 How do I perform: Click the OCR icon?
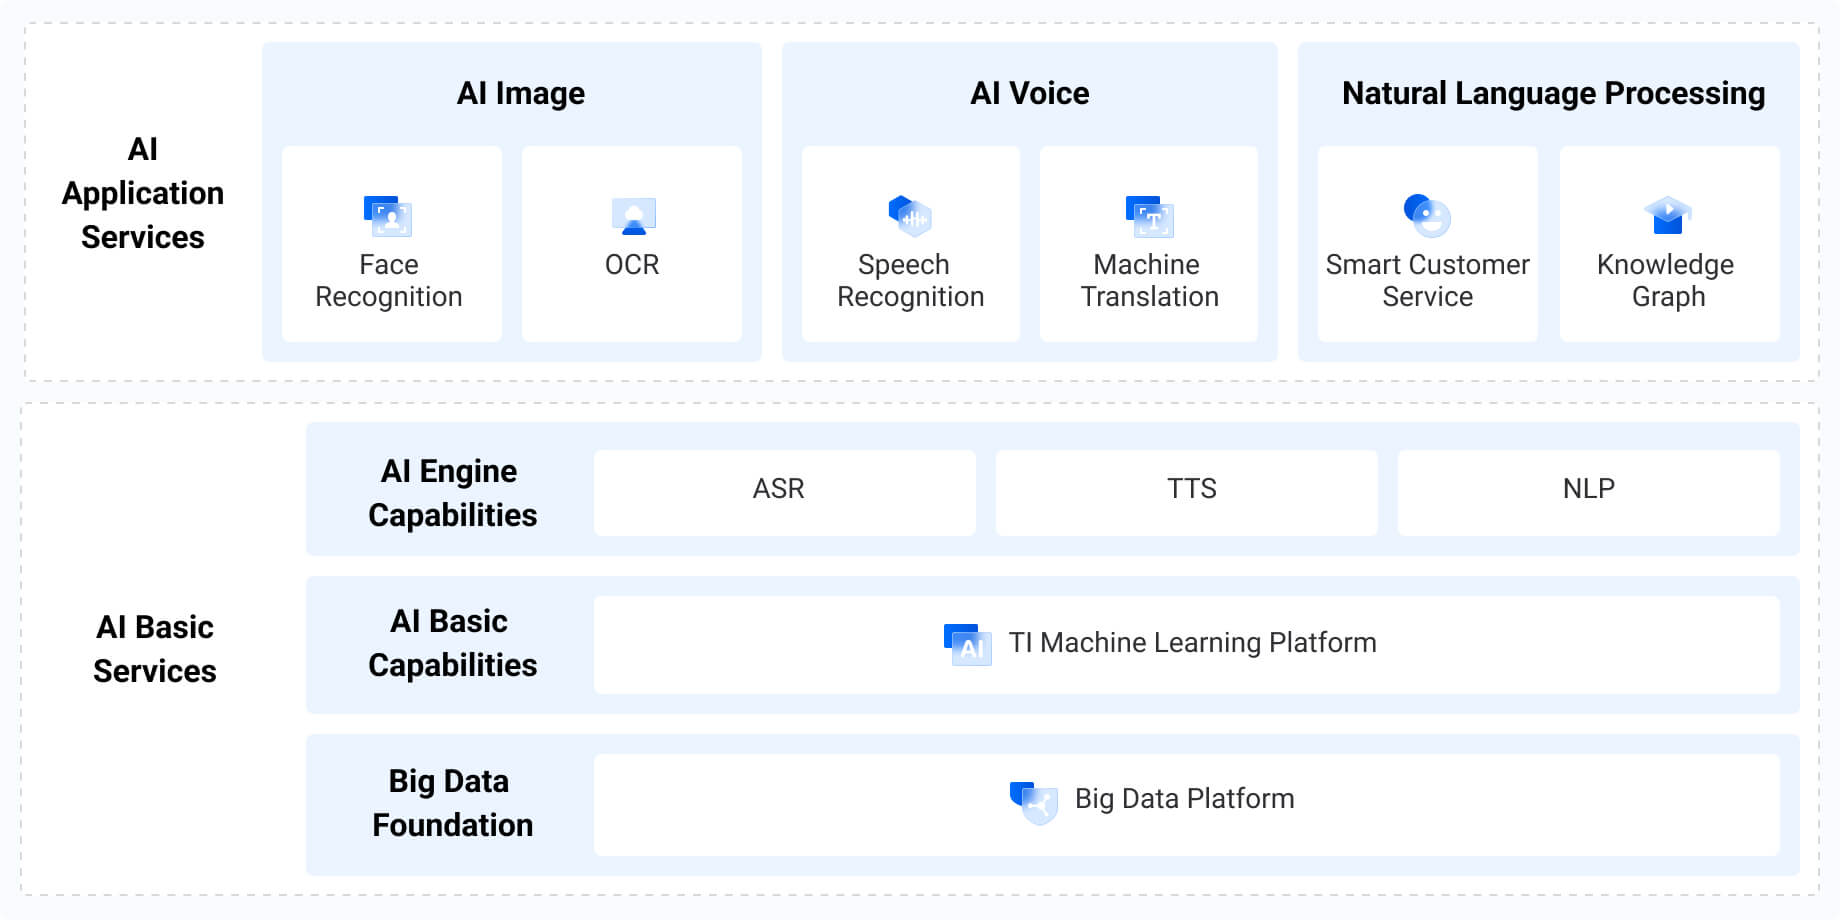(633, 216)
